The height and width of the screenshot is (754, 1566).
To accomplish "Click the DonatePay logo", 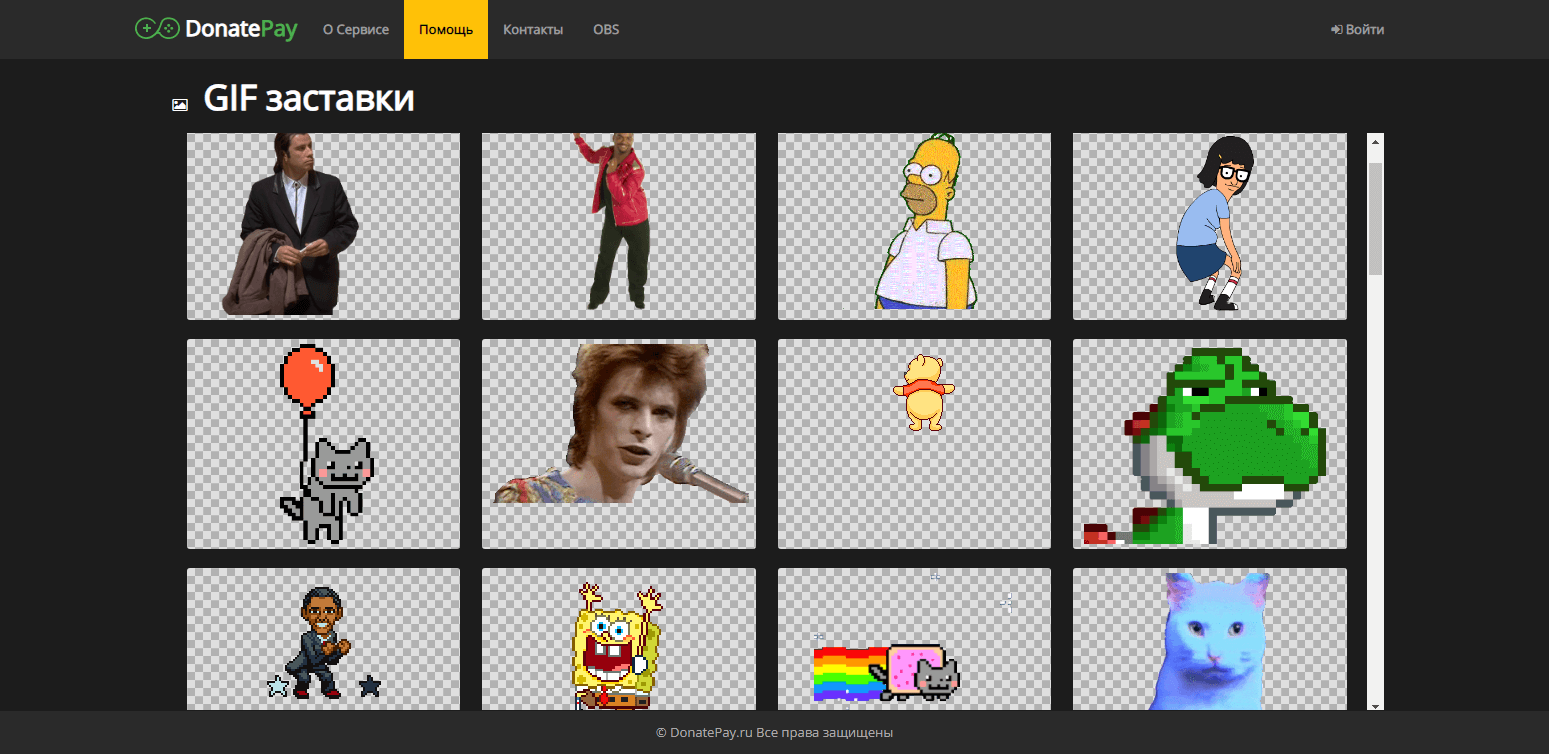I will click(216, 29).
